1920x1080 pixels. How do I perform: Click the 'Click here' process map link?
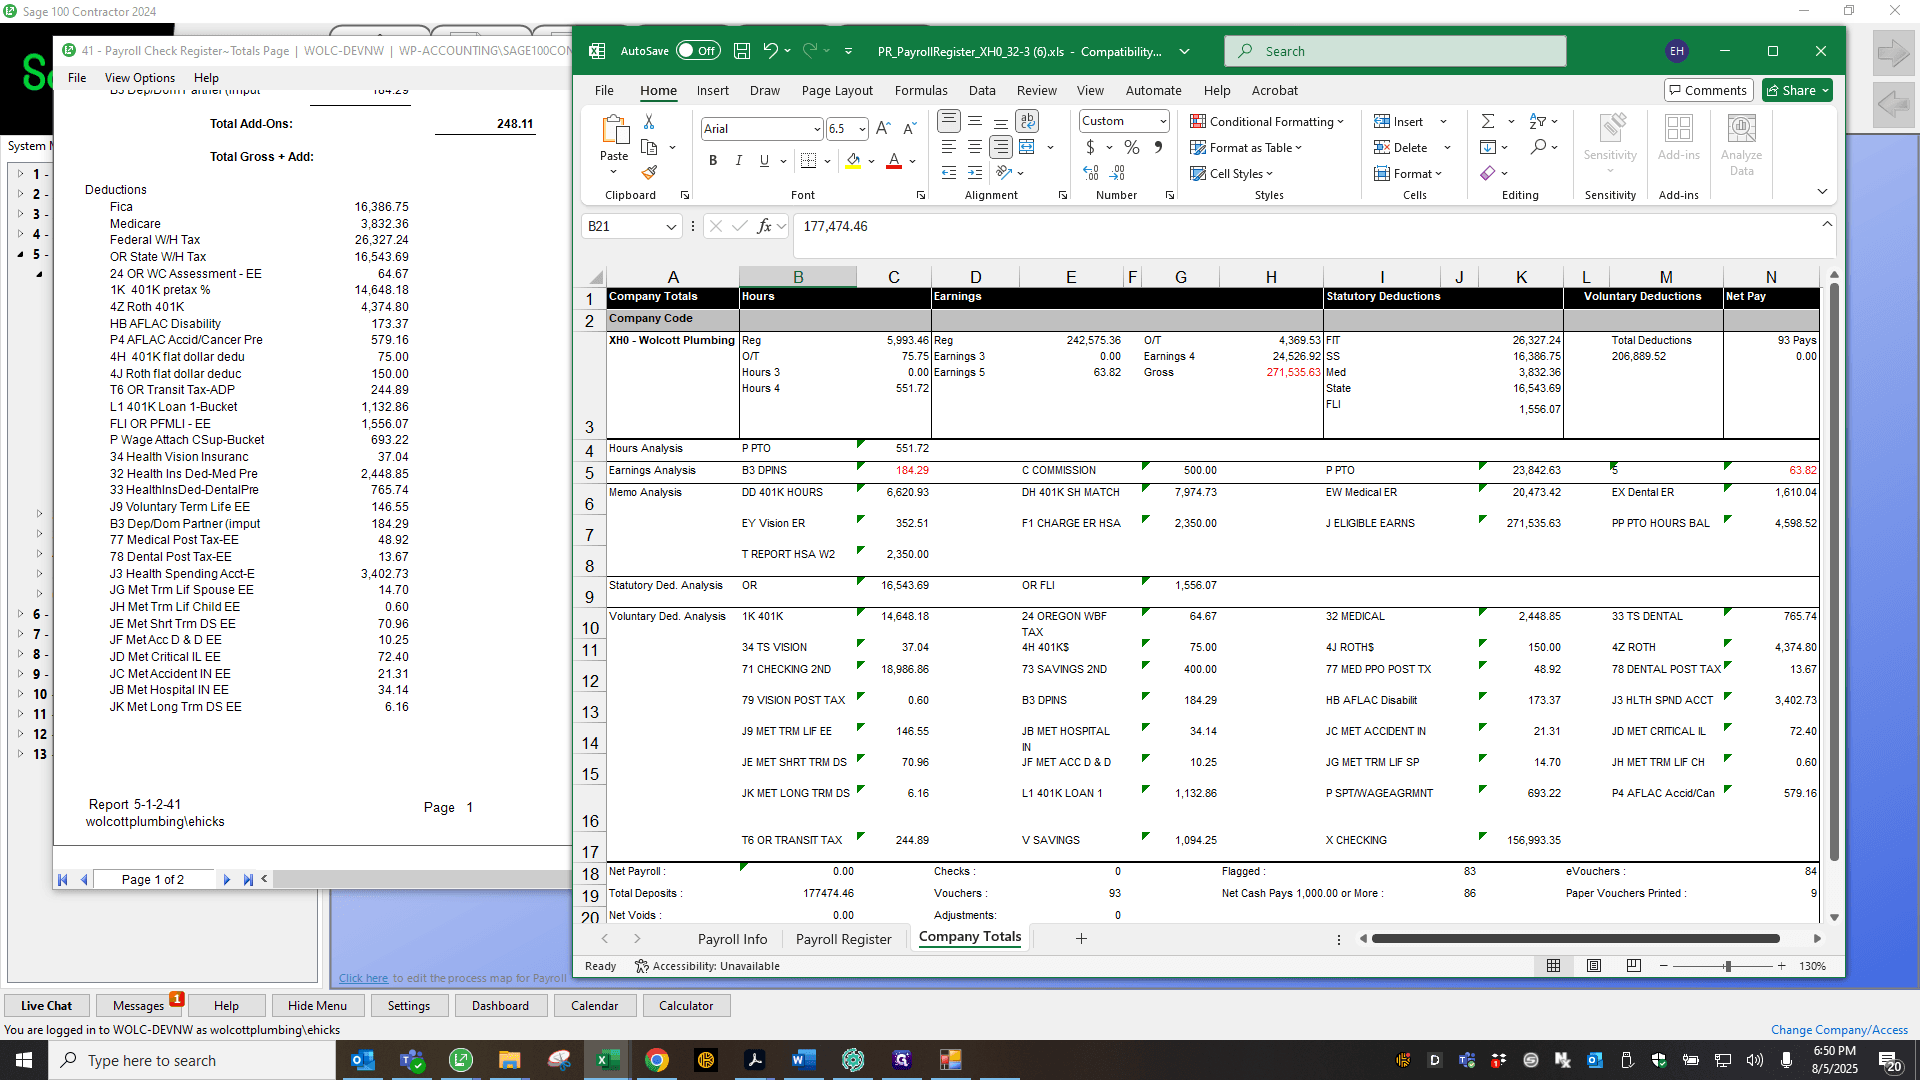pos(363,978)
